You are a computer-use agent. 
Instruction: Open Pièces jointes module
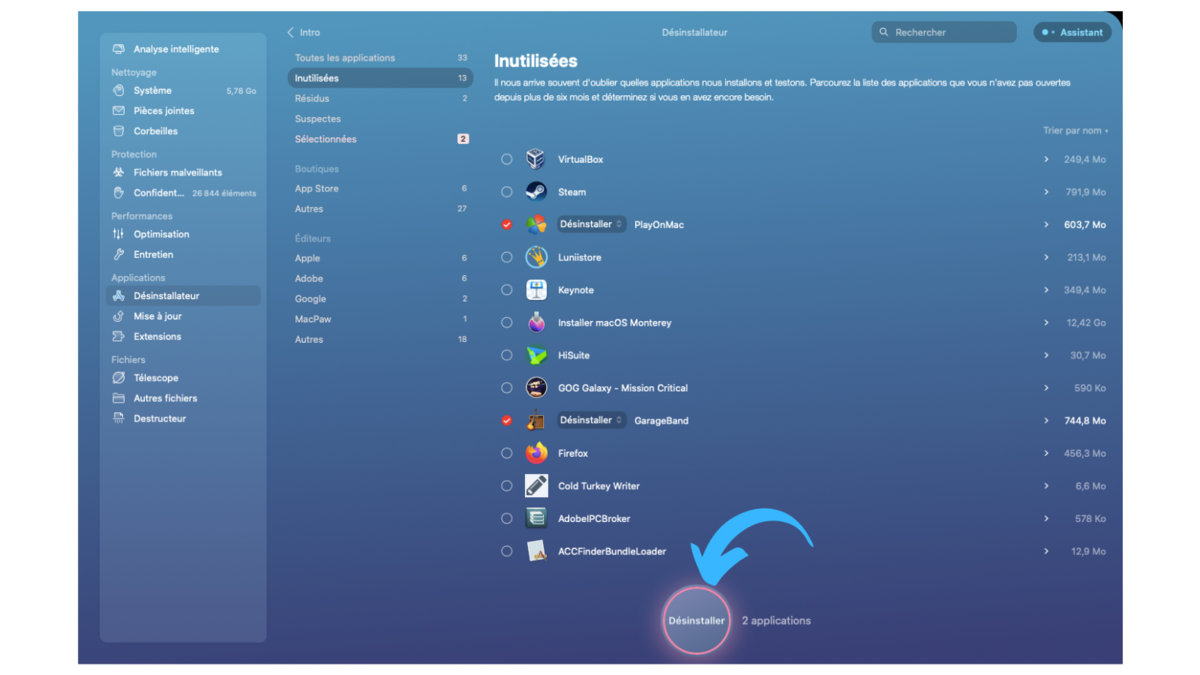[183, 111]
